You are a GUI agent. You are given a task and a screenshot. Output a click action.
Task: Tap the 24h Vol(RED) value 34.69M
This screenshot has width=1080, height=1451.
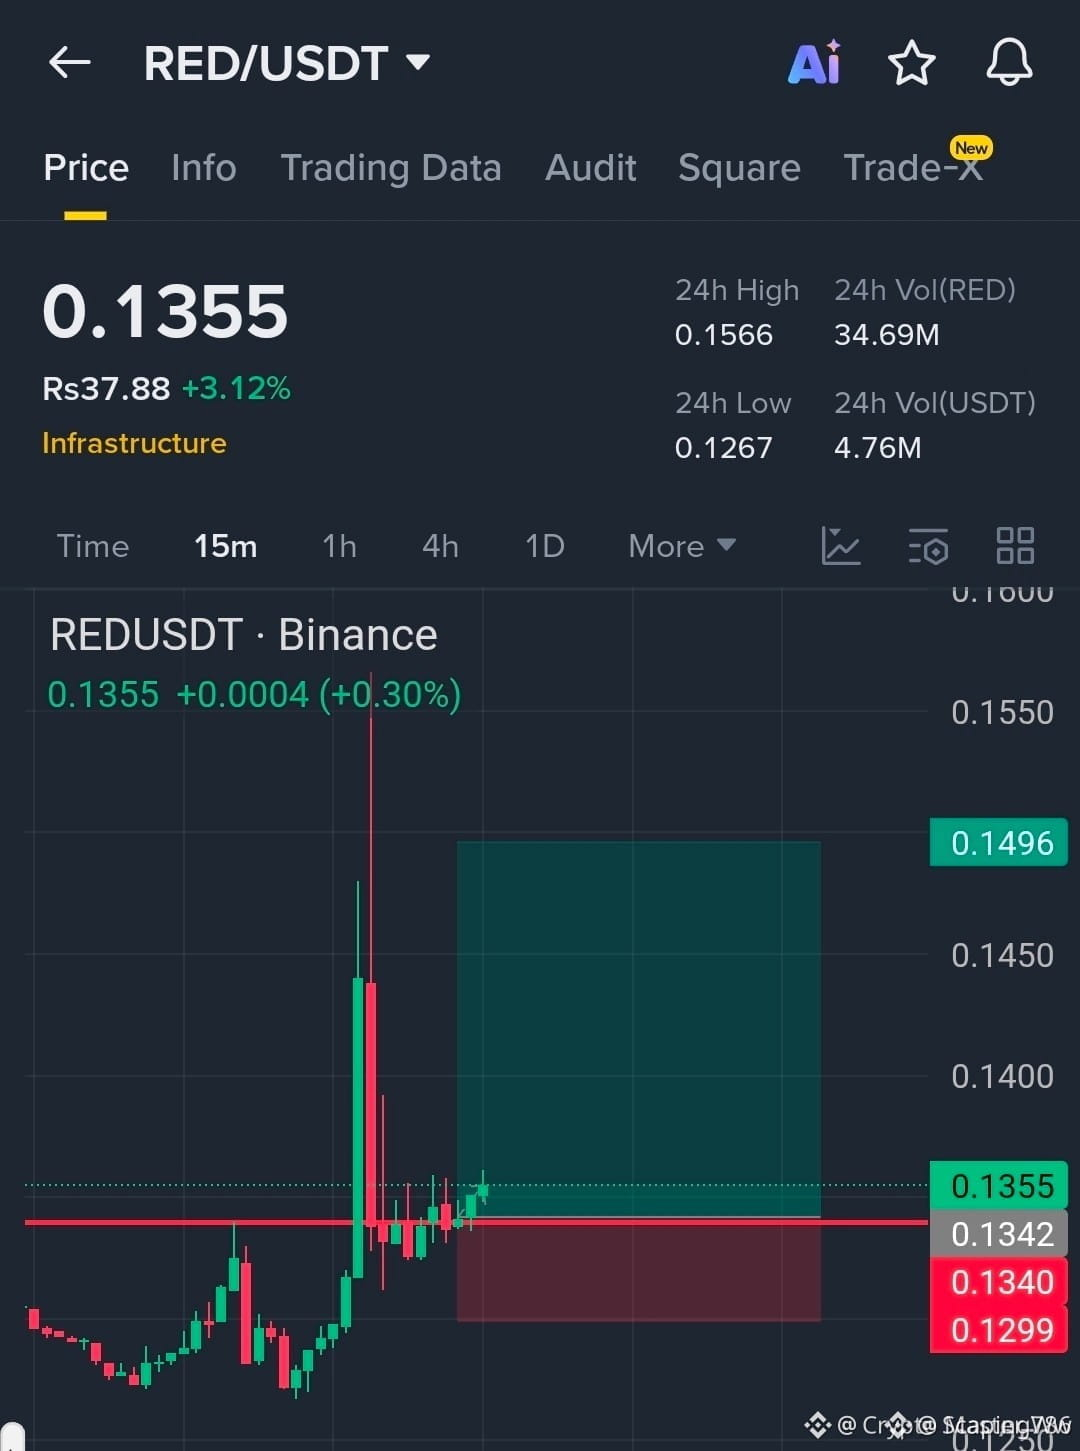(x=887, y=335)
